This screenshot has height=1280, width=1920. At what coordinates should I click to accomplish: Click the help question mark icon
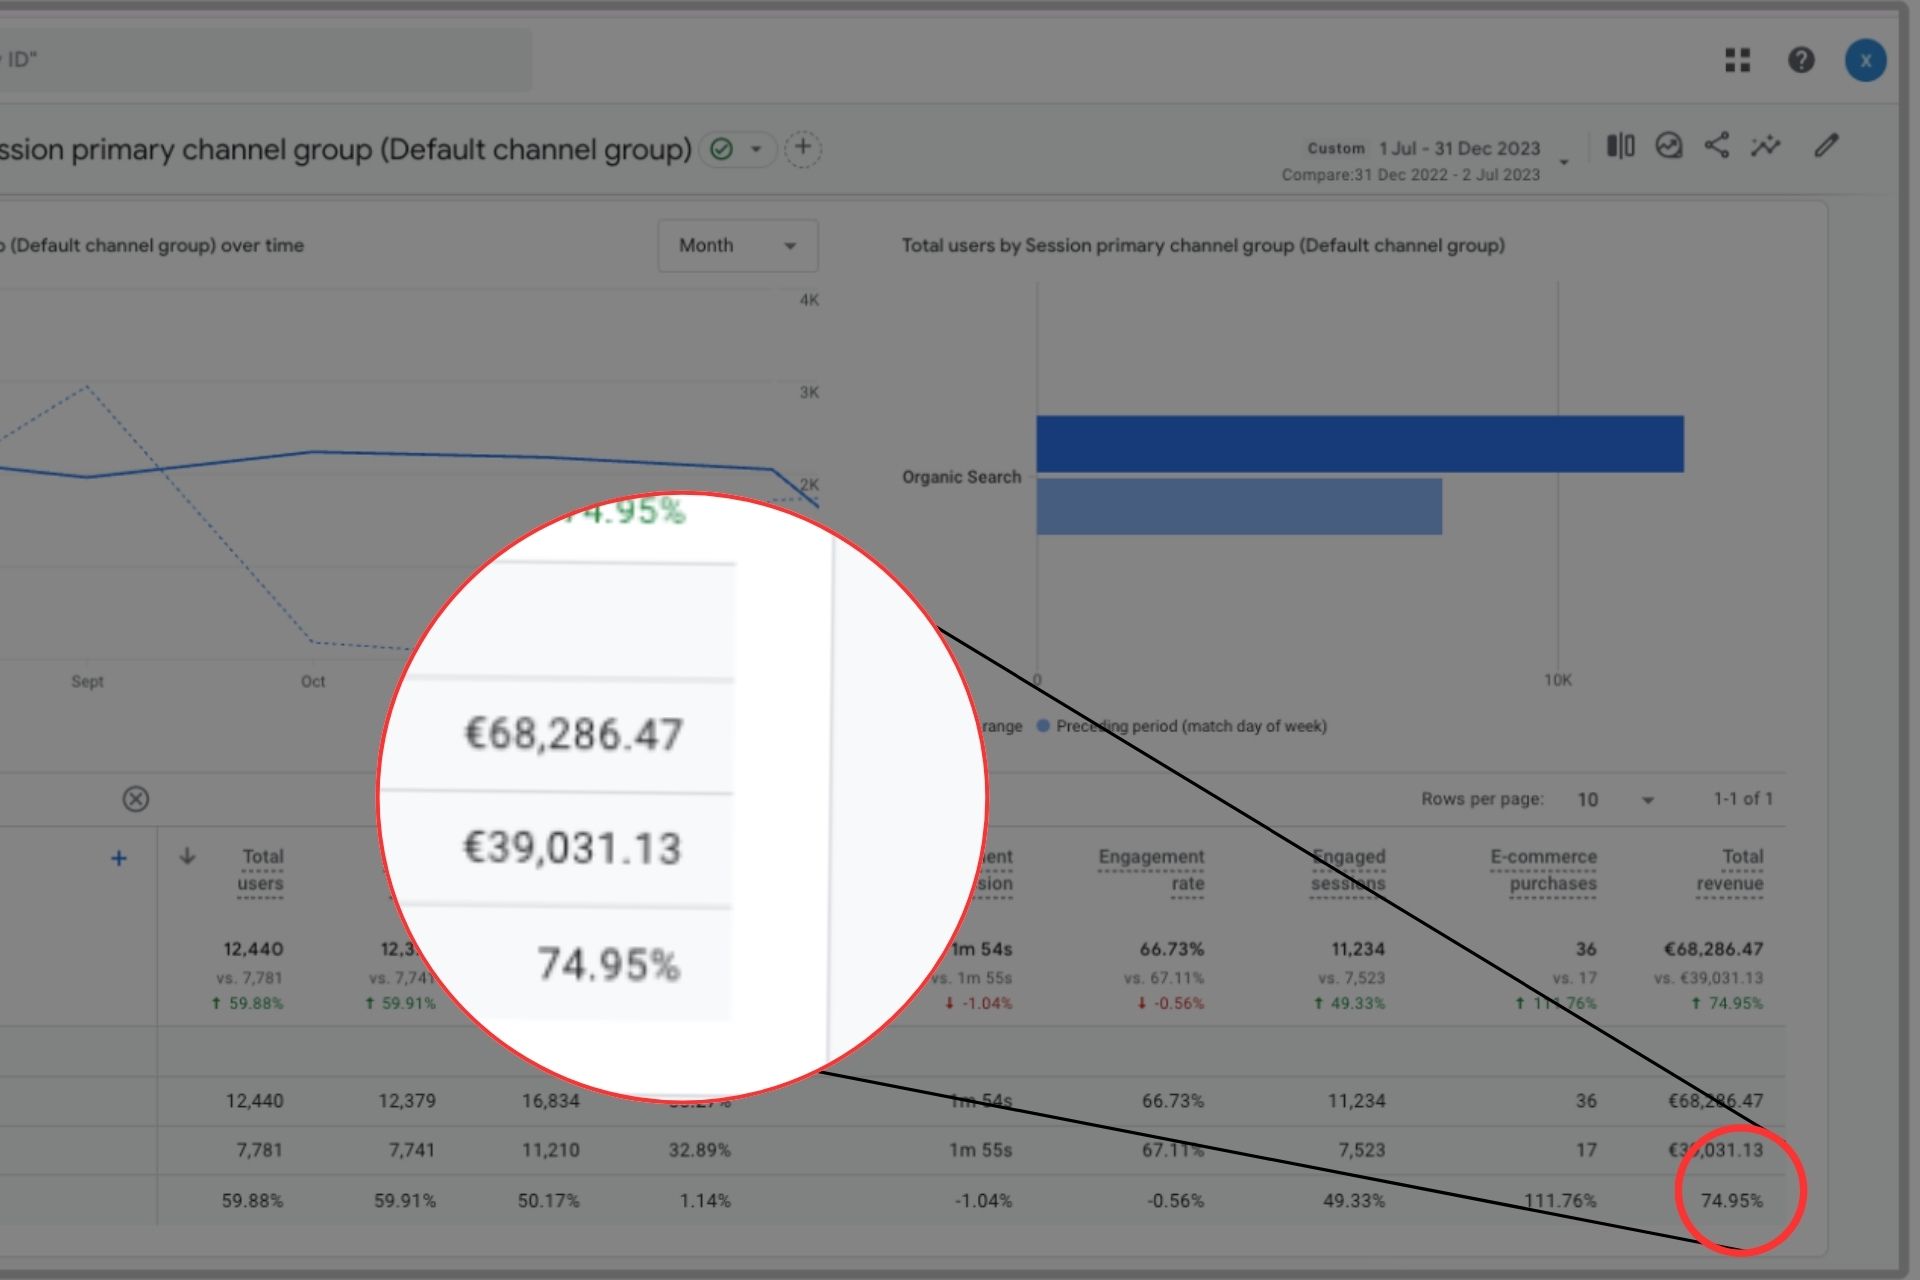click(x=1801, y=60)
